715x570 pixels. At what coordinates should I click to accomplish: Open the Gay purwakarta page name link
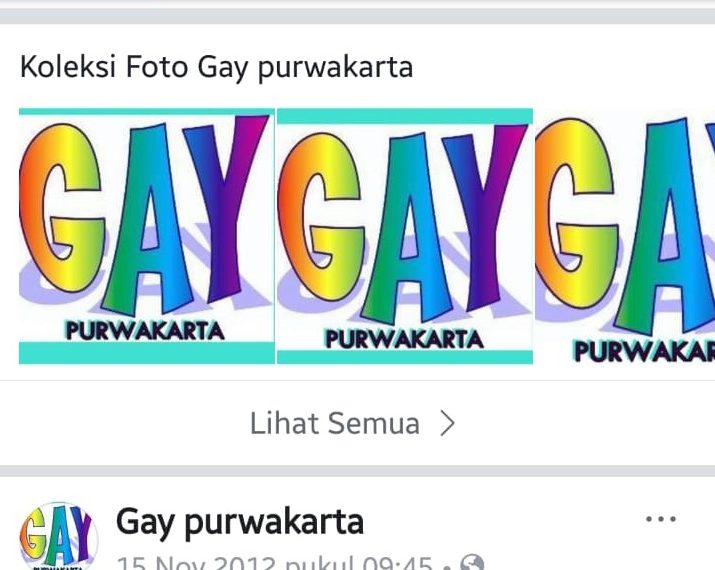tap(240, 522)
